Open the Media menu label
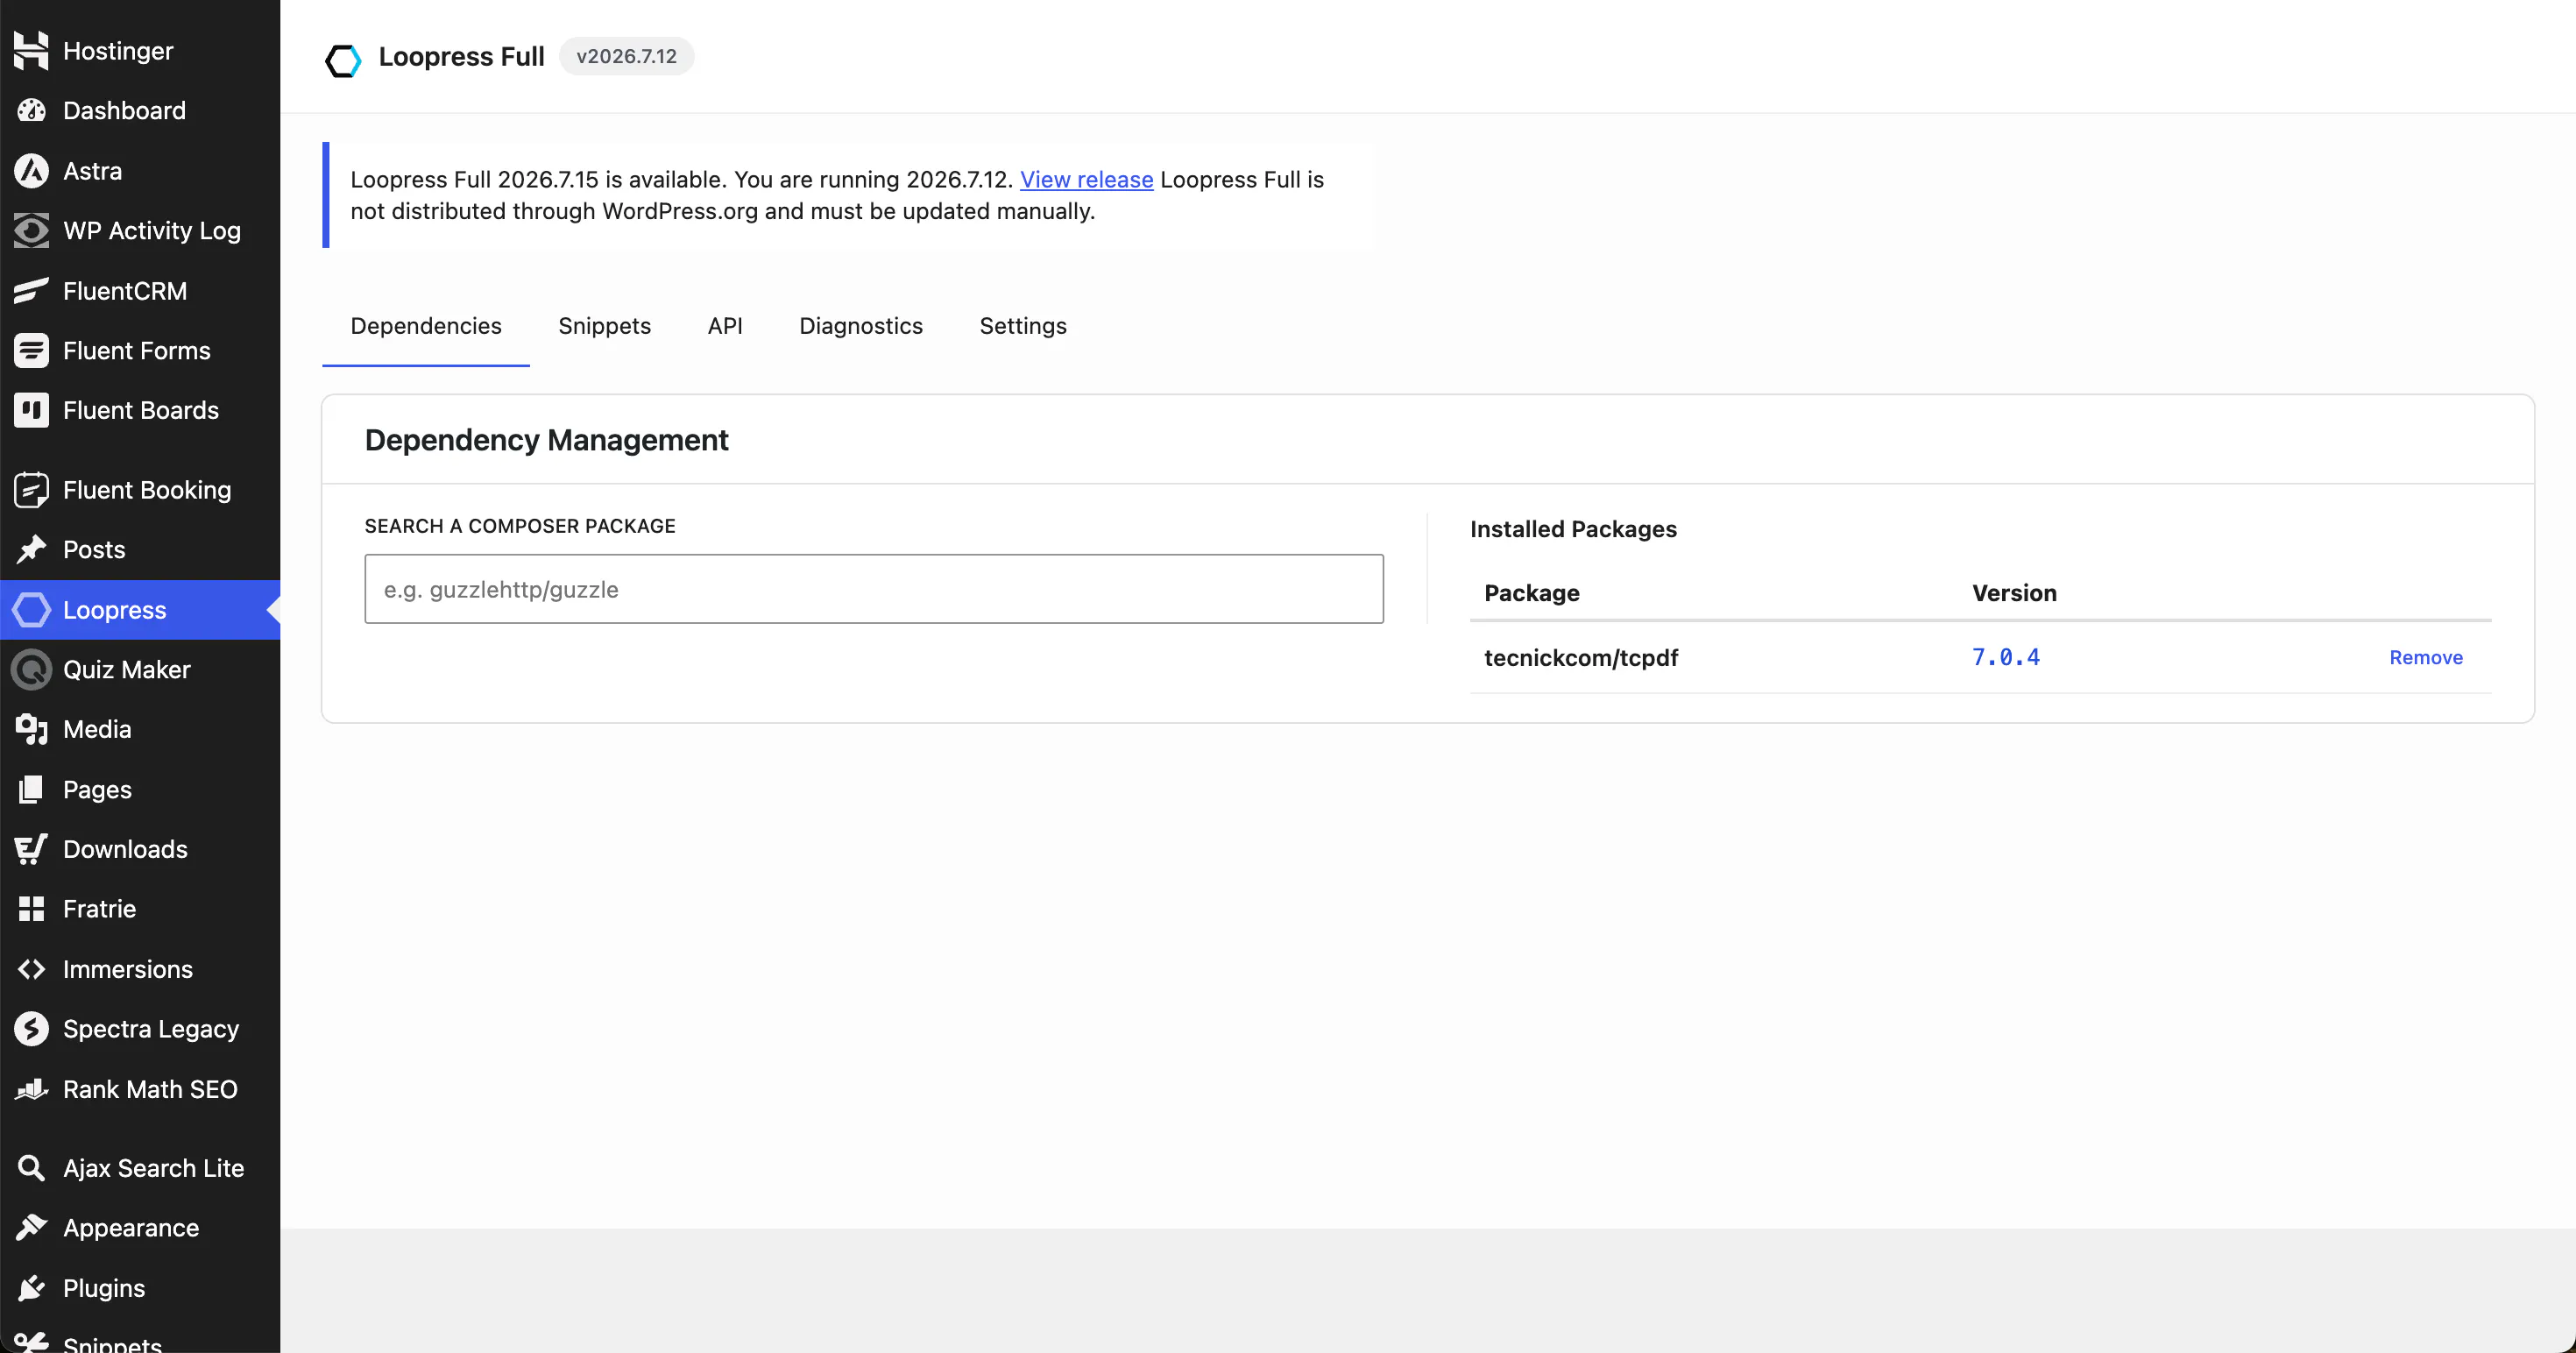Image resolution: width=2576 pixels, height=1353 pixels. (97, 729)
